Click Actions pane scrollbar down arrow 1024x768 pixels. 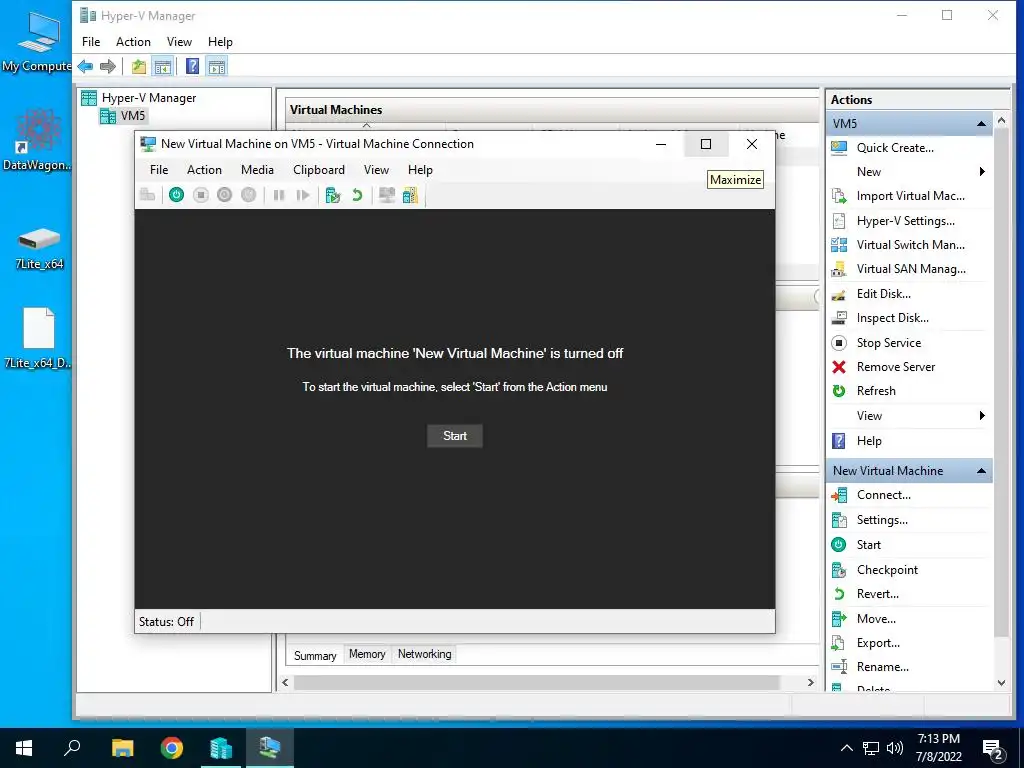(x=1001, y=683)
